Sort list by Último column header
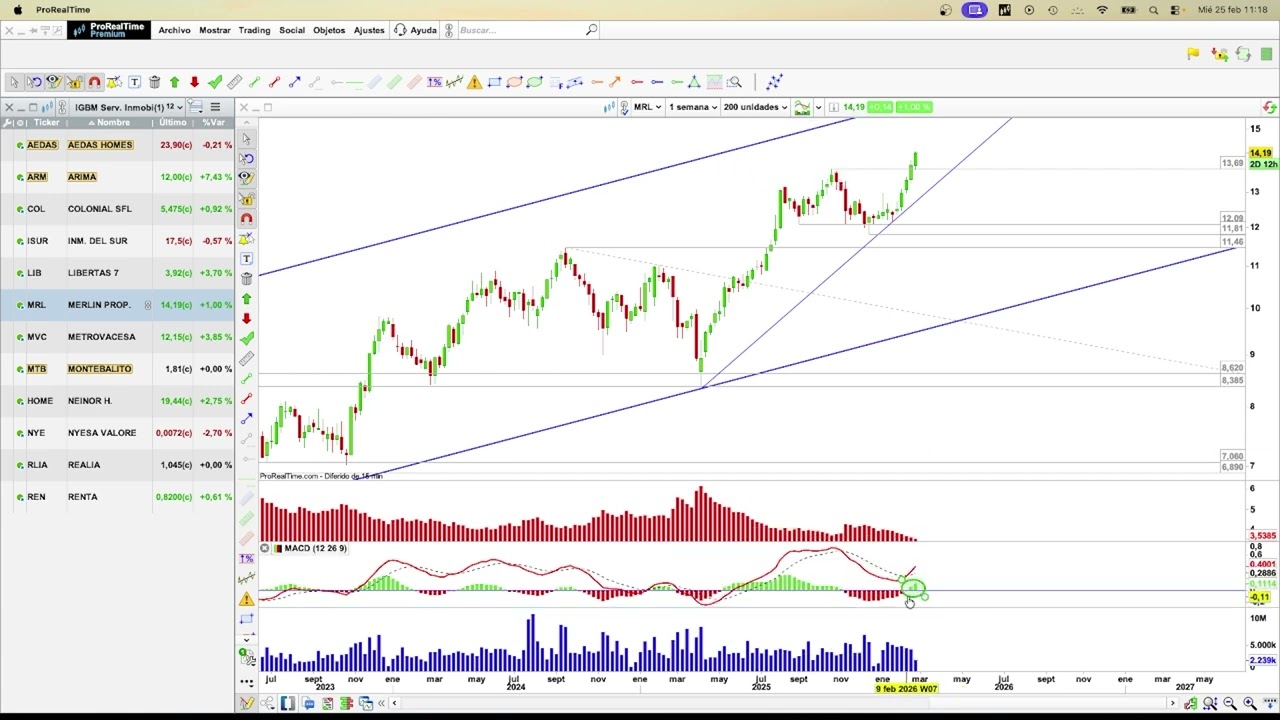Viewport: 1280px width, 720px height. 173,123
